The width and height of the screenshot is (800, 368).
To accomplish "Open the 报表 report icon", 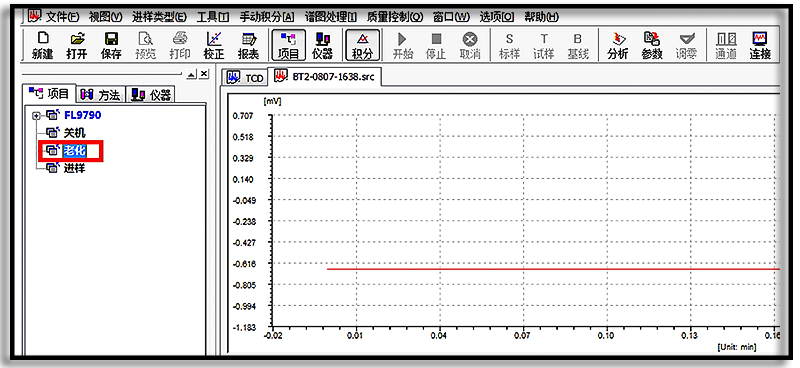I will [x=248, y=45].
